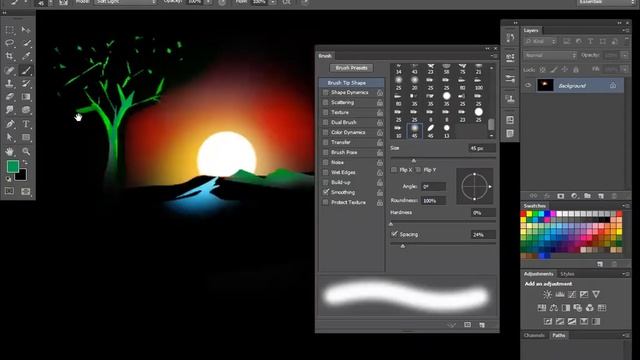The height and width of the screenshot is (360, 640).
Task: Open the Wet Edges option row
Action: [x=352, y=172]
